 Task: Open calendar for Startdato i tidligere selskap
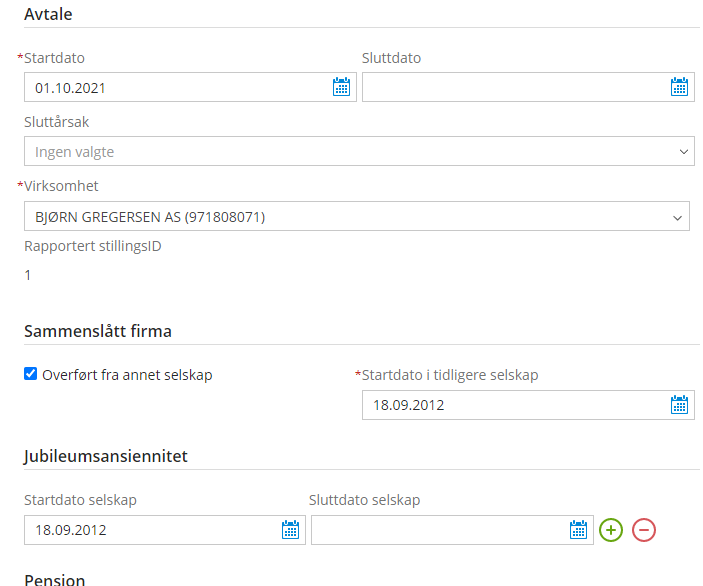pyautogui.click(x=679, y=405)
